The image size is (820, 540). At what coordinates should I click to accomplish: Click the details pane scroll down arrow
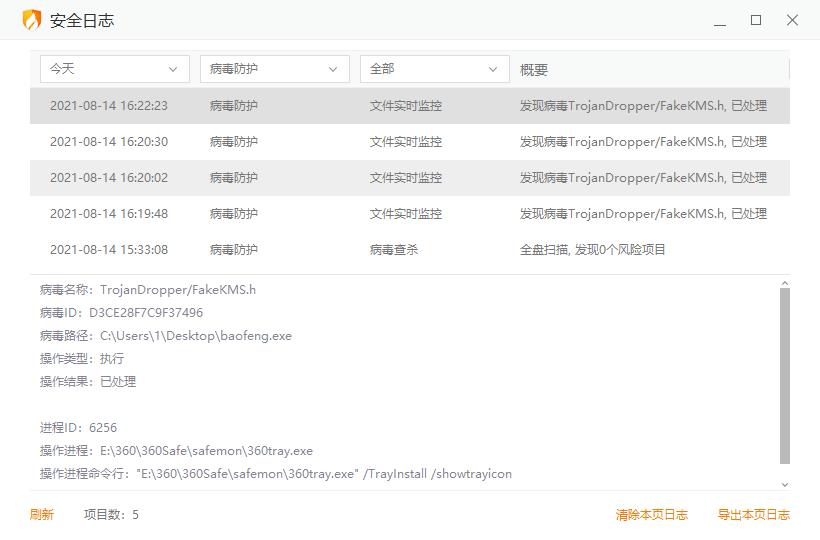click(784, 485)
